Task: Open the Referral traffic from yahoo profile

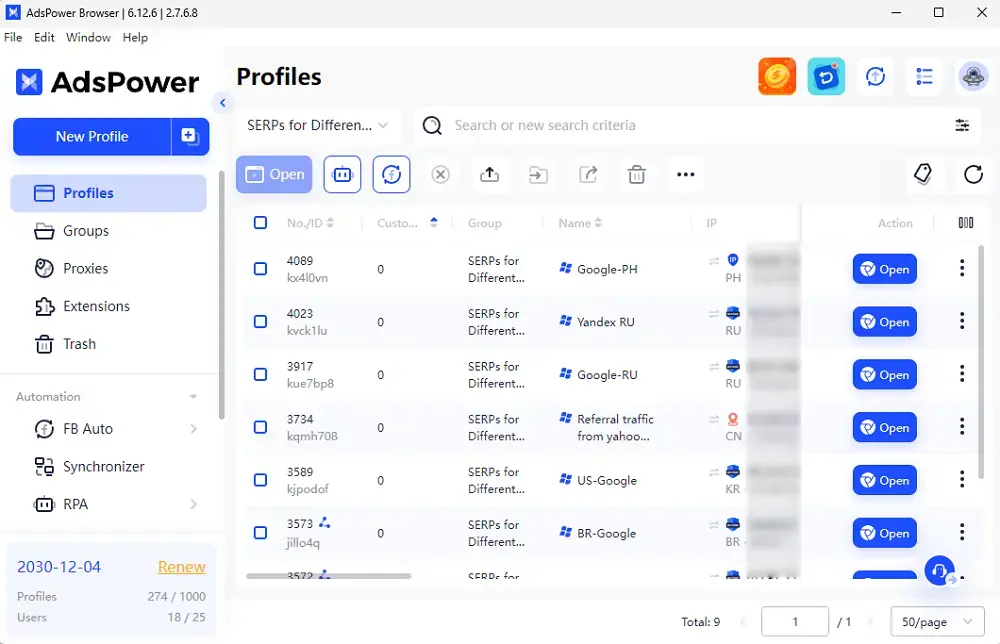Action: (x=885, y=427)
